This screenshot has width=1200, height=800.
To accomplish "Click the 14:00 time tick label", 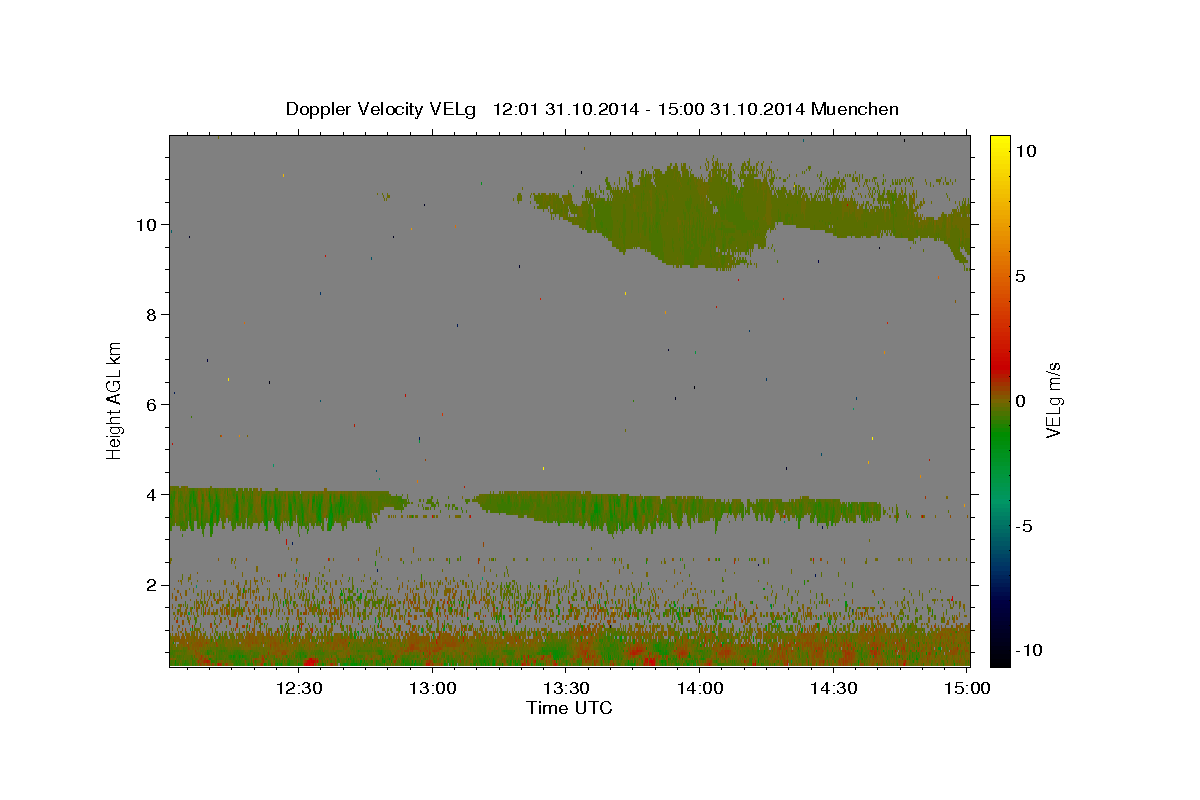I will click(x=699, y=688).
